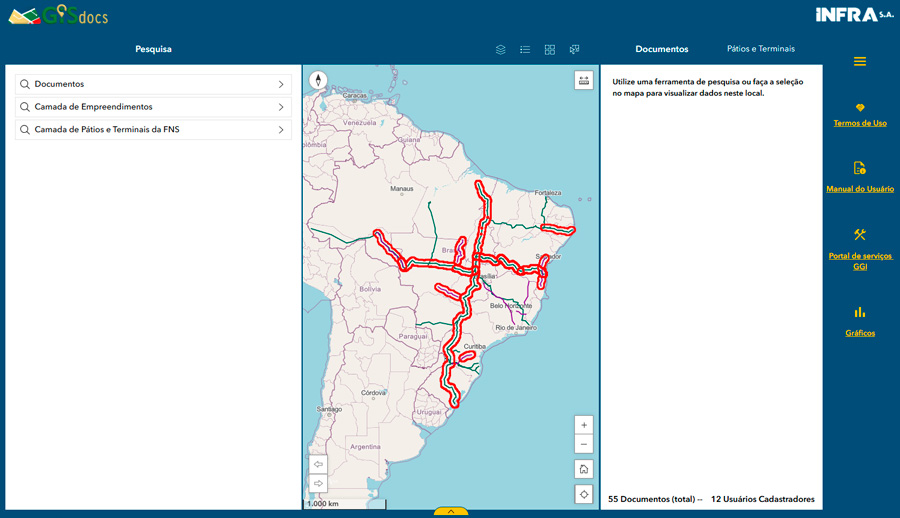Open the map measurement tool
Image resolution: width=900 pixels, height=518 pixels.
pyautogui.click(x=584, y=80)
